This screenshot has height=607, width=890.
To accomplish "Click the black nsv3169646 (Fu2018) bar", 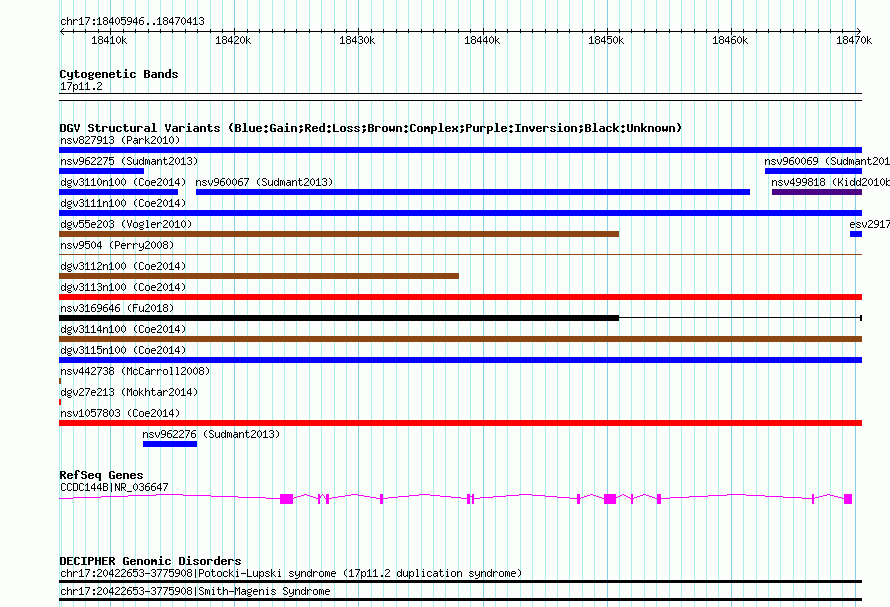I will click(x=339, y=318).
